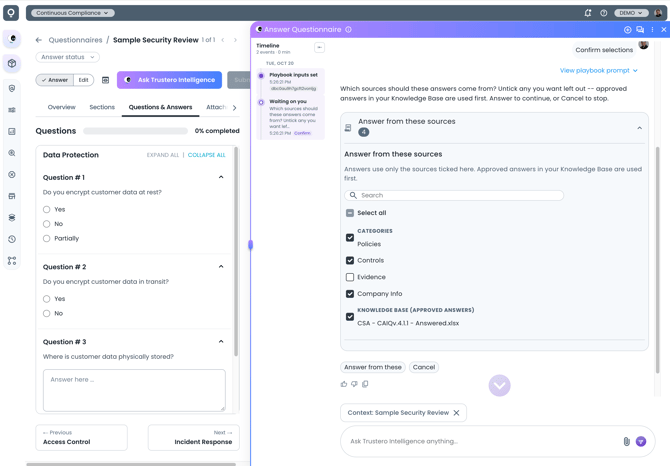Click Ask Trustero Intelligence button

coord(169,80)
